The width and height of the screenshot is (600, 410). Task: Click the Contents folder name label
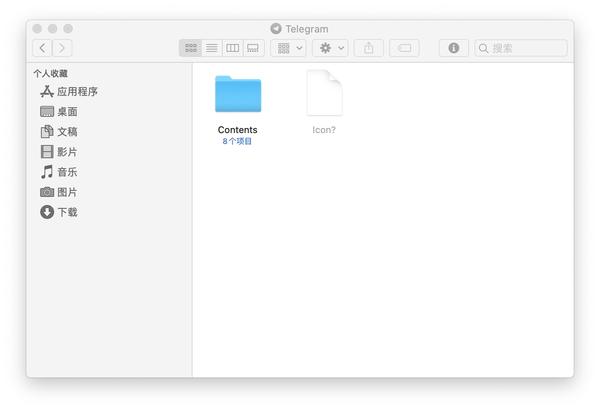click(x=238, y=130)
